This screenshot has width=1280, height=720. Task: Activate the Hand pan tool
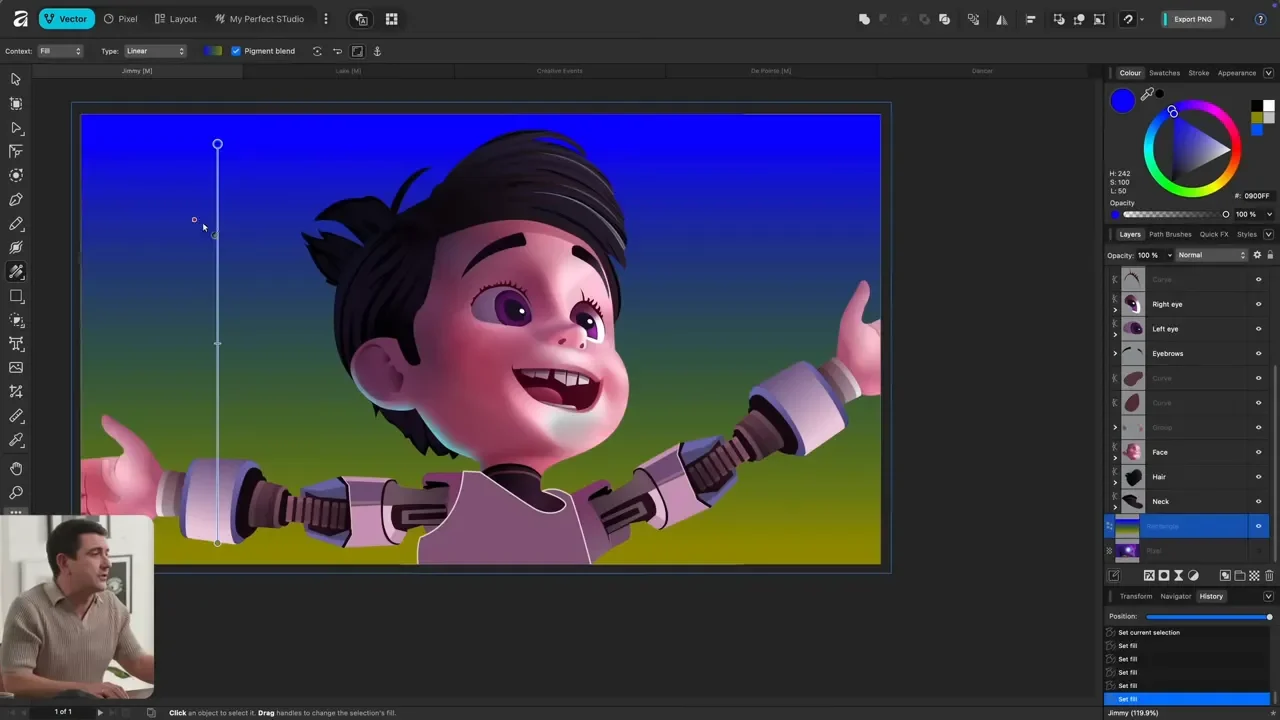(x=16, y=468)
